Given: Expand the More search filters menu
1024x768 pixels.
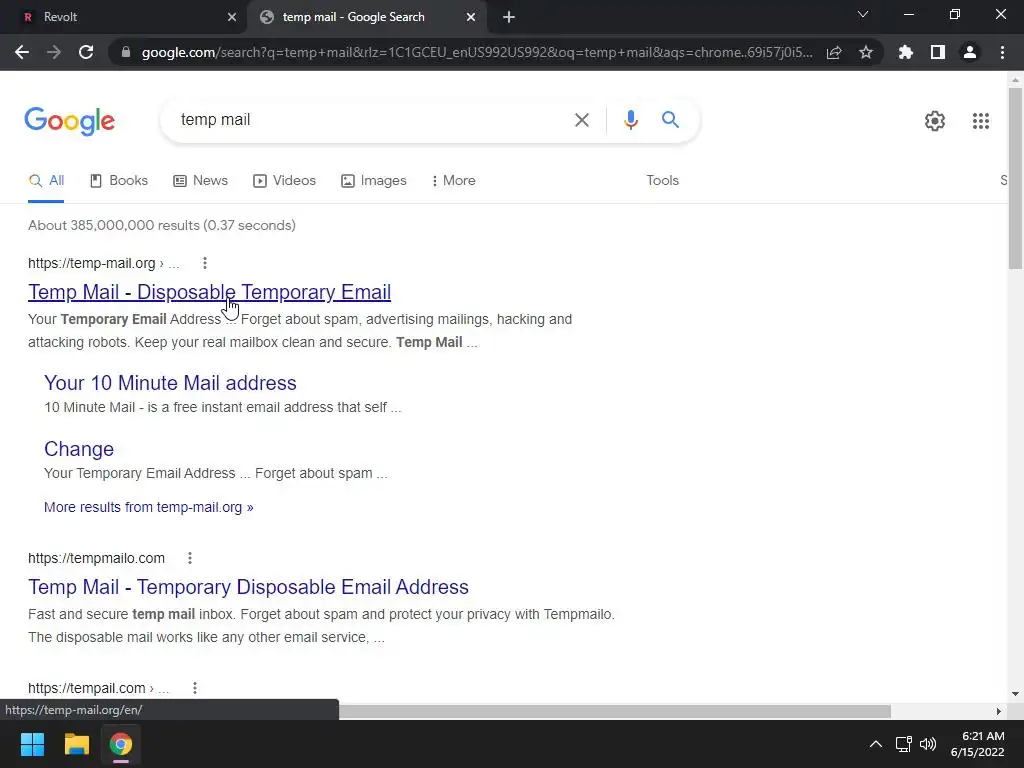Looking at the screenshot, I should pyautogui.click(x=453, y=181).
